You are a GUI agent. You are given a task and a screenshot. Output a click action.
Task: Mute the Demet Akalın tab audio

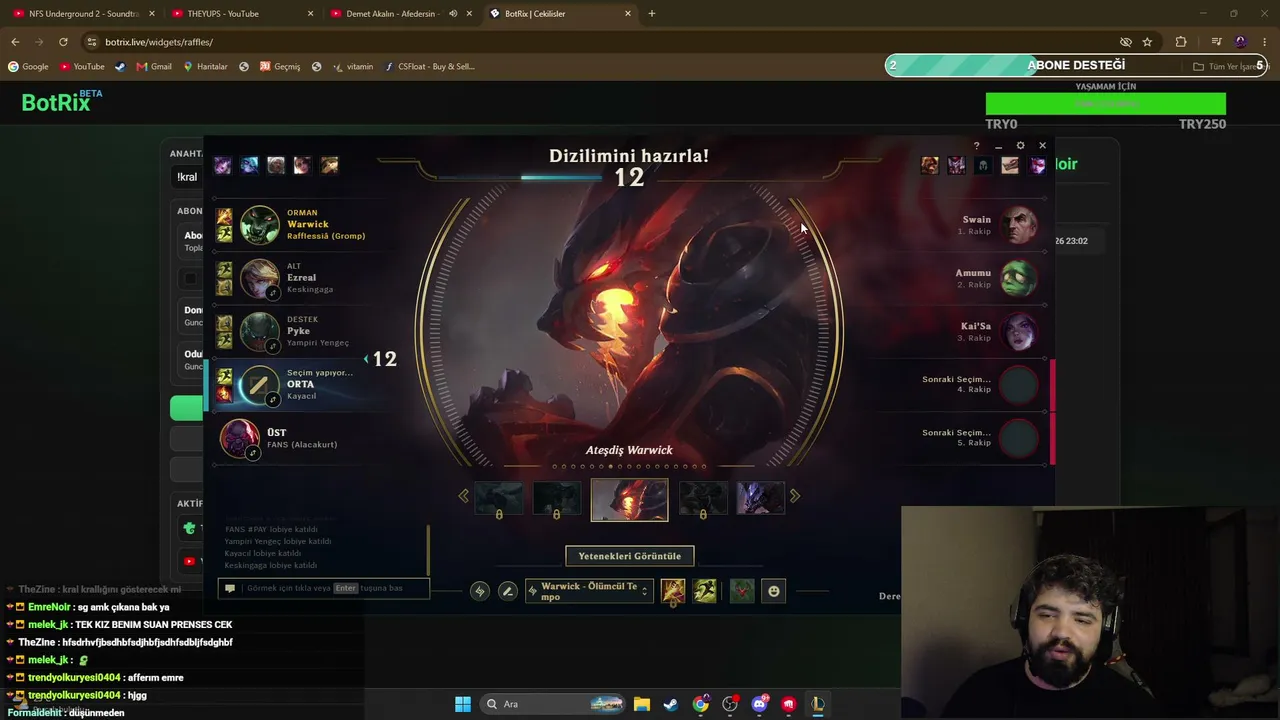tap(453, 14)
